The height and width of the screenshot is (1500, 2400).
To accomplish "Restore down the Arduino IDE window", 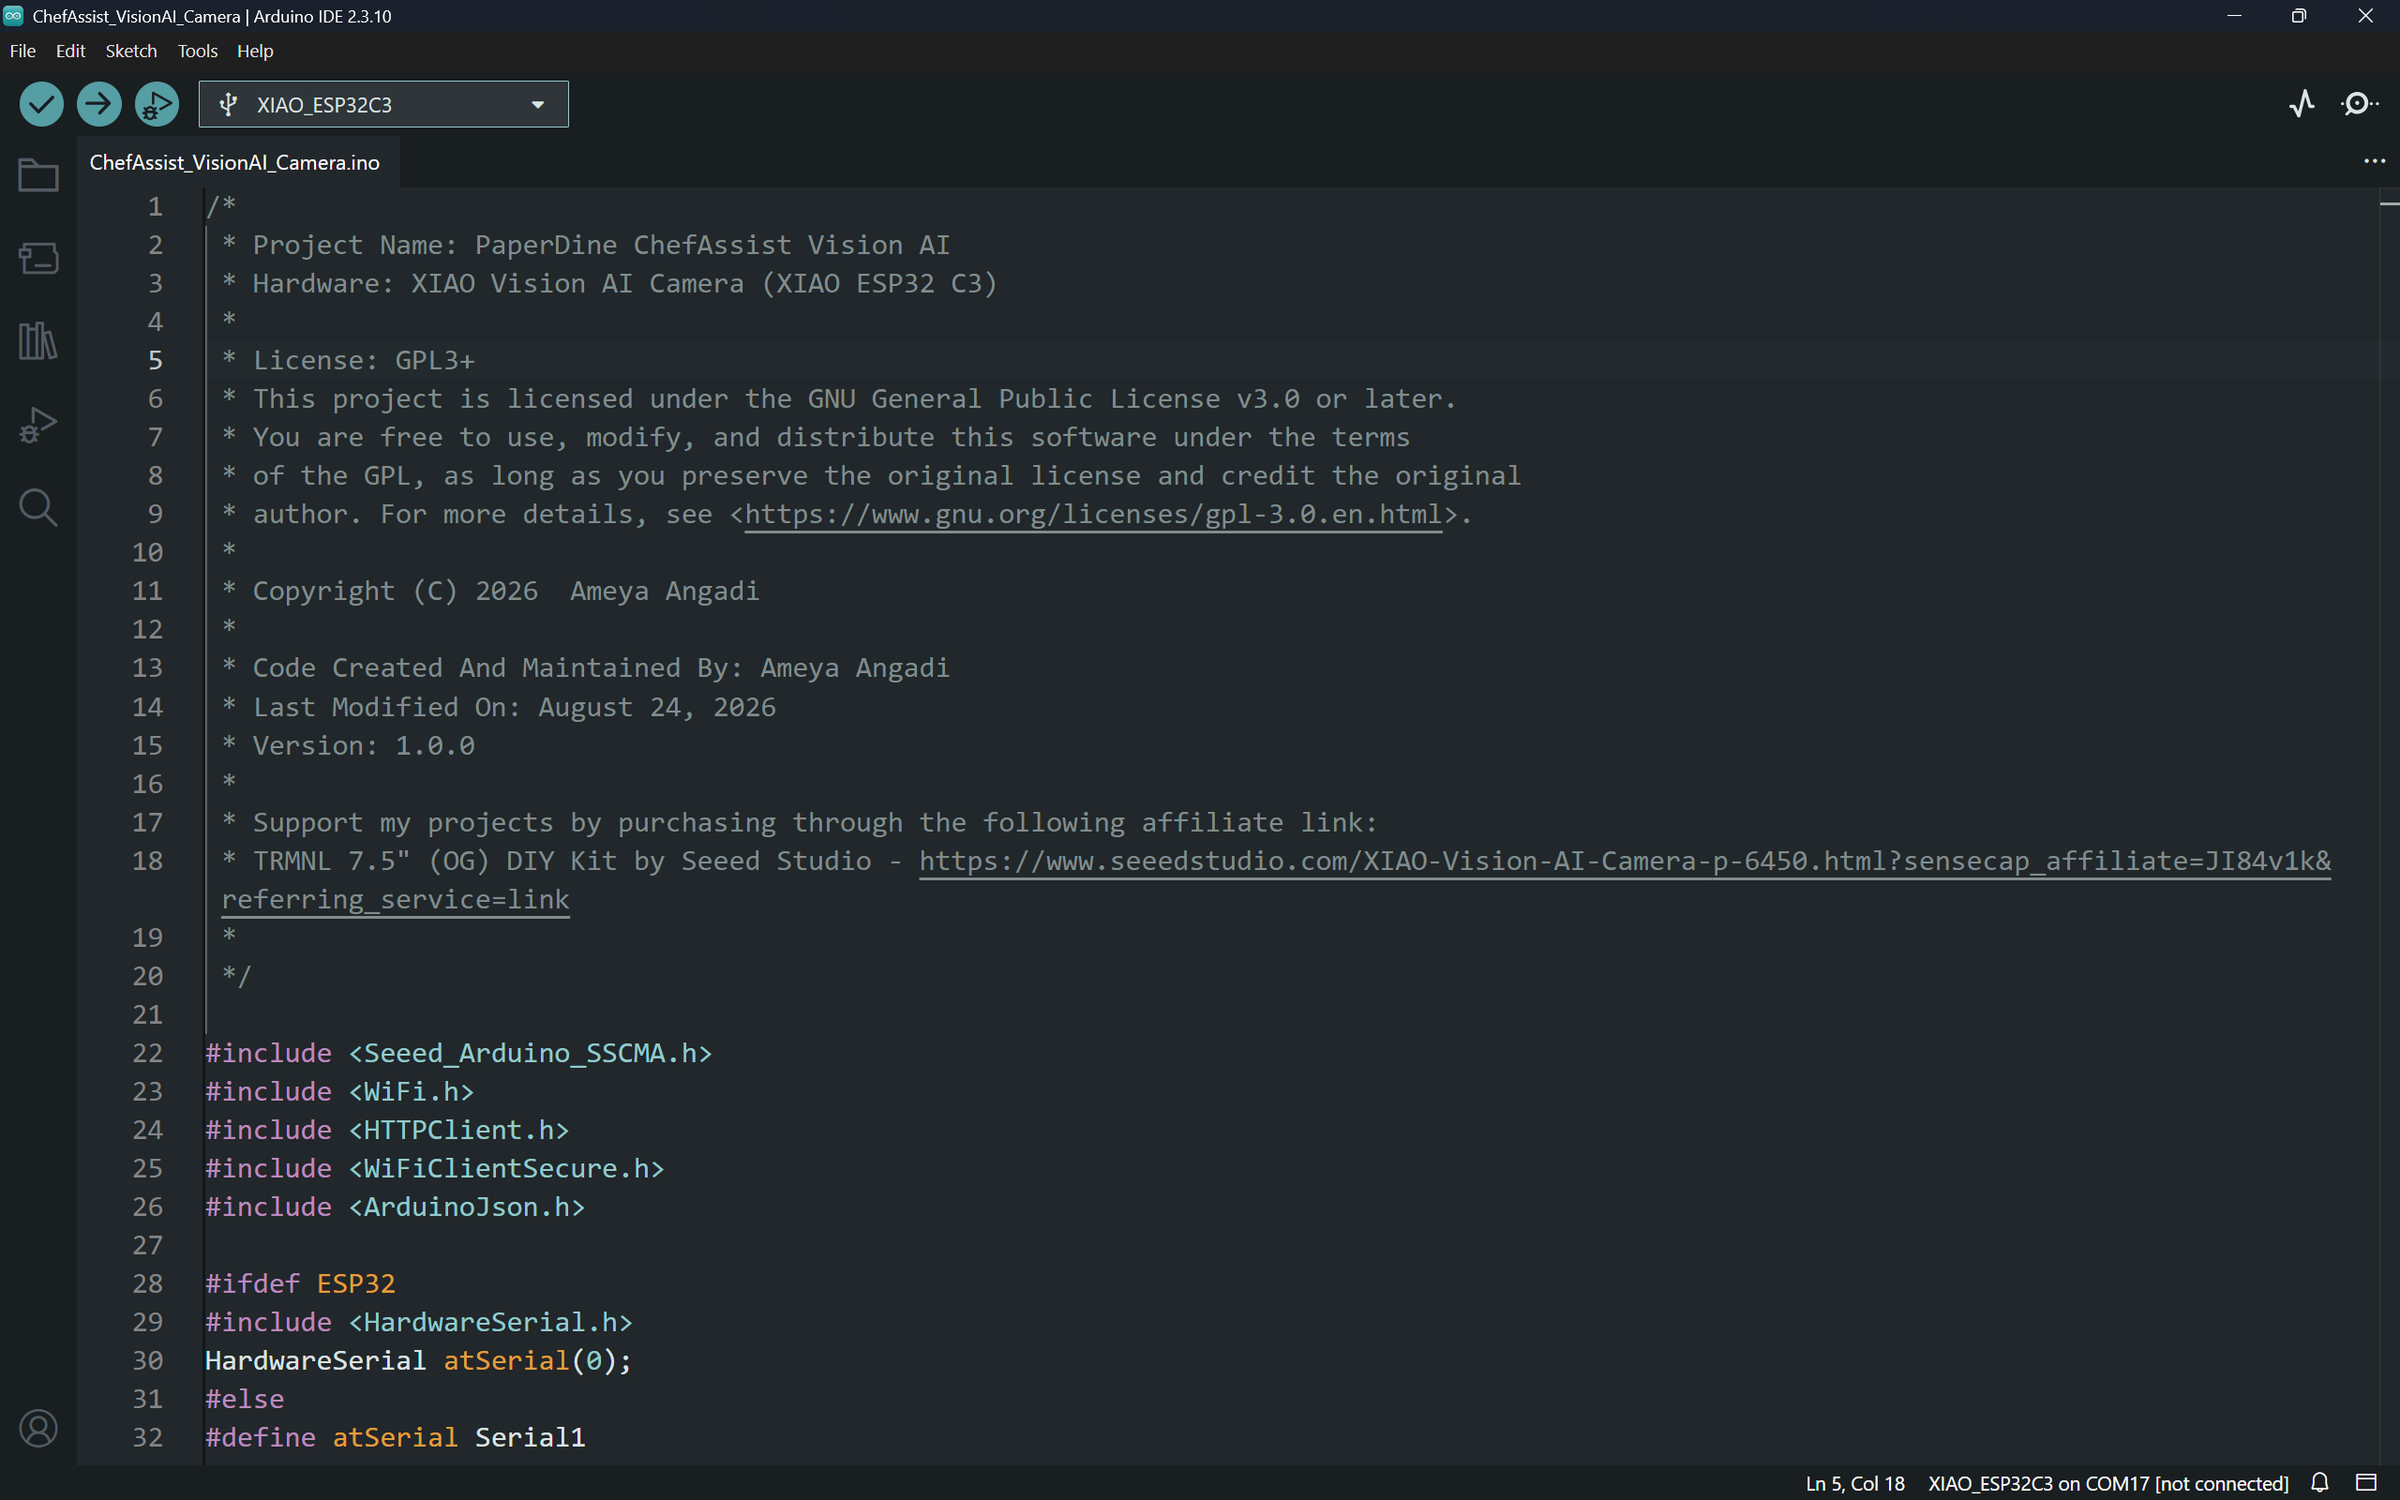I will tap(2299, 16).
